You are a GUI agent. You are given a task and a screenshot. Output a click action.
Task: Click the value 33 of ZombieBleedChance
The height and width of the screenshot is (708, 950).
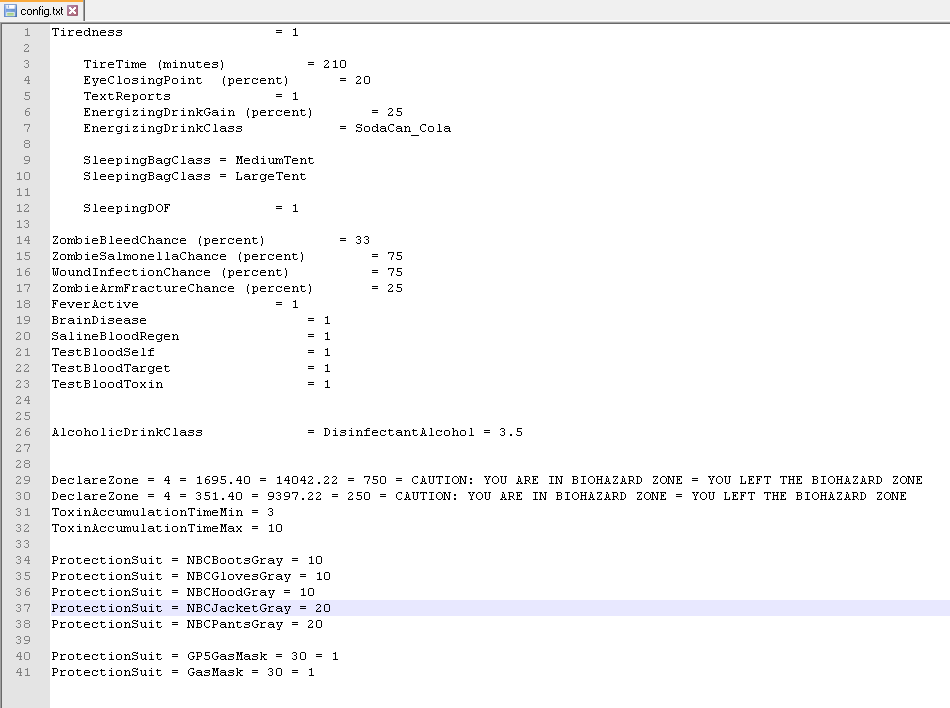pos(362,240)
